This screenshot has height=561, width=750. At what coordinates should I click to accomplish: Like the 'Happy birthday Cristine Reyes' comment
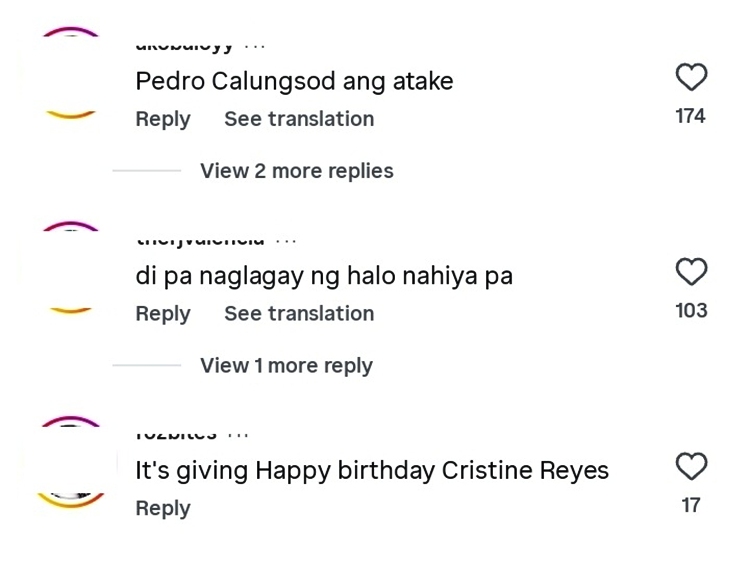coord(691,466)
